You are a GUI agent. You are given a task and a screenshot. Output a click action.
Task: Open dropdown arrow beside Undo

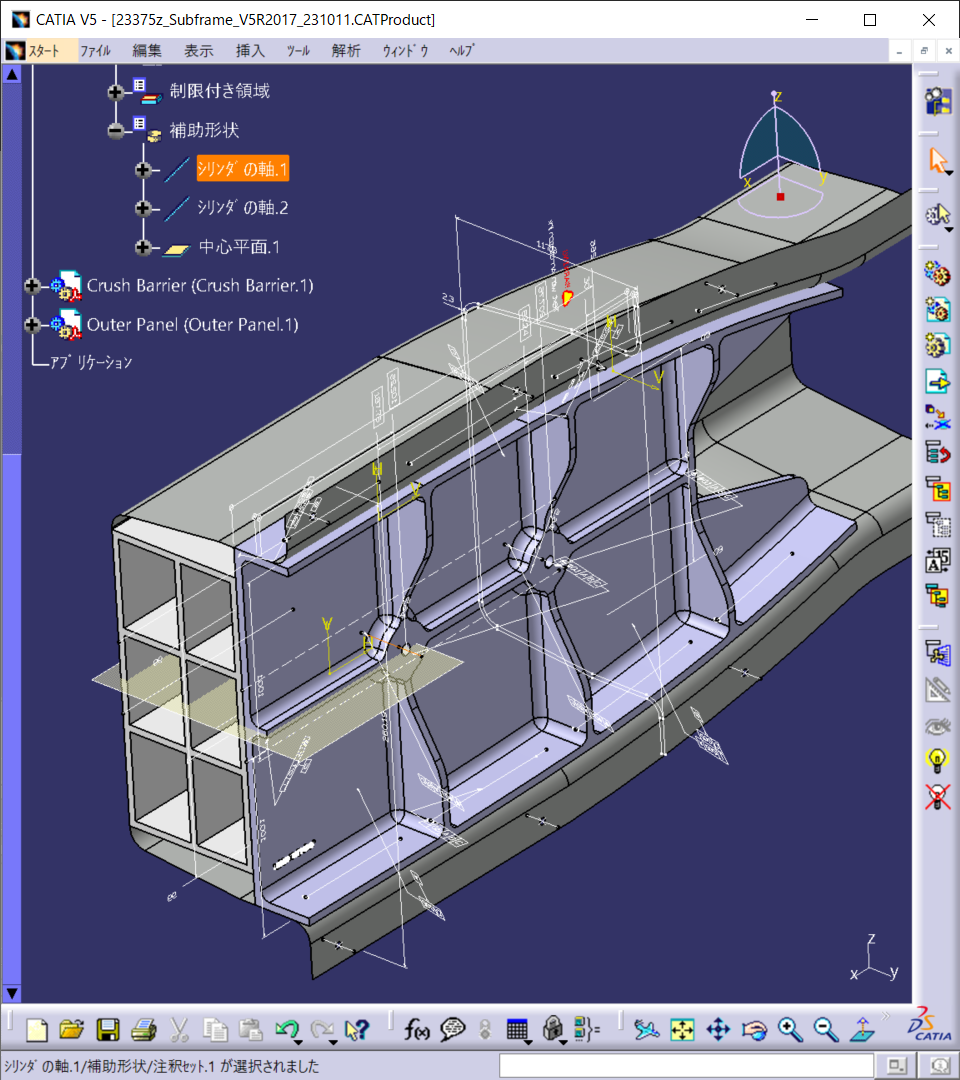pyautogui.click(x=299, y=1041)
